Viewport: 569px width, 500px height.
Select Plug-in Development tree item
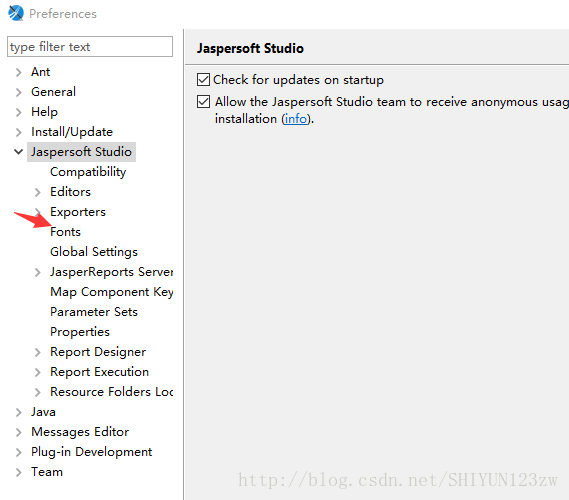point(91,452)
